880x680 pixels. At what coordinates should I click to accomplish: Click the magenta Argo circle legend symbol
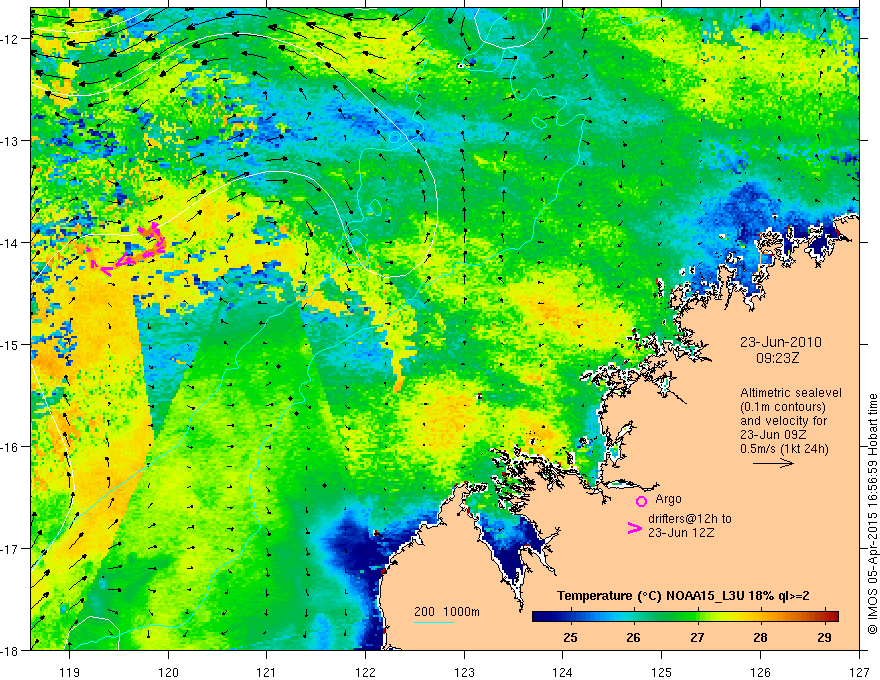(641, 501)
